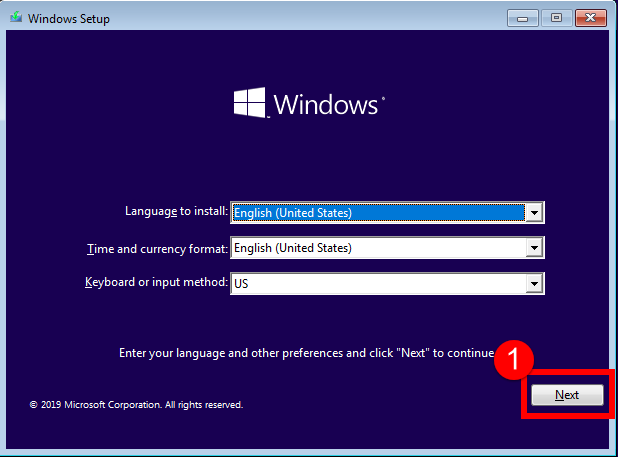Click the Windows logo in the setup screen
Image resolution: width=618 pixels, height=457 pixels.
(x=309, y=103)
